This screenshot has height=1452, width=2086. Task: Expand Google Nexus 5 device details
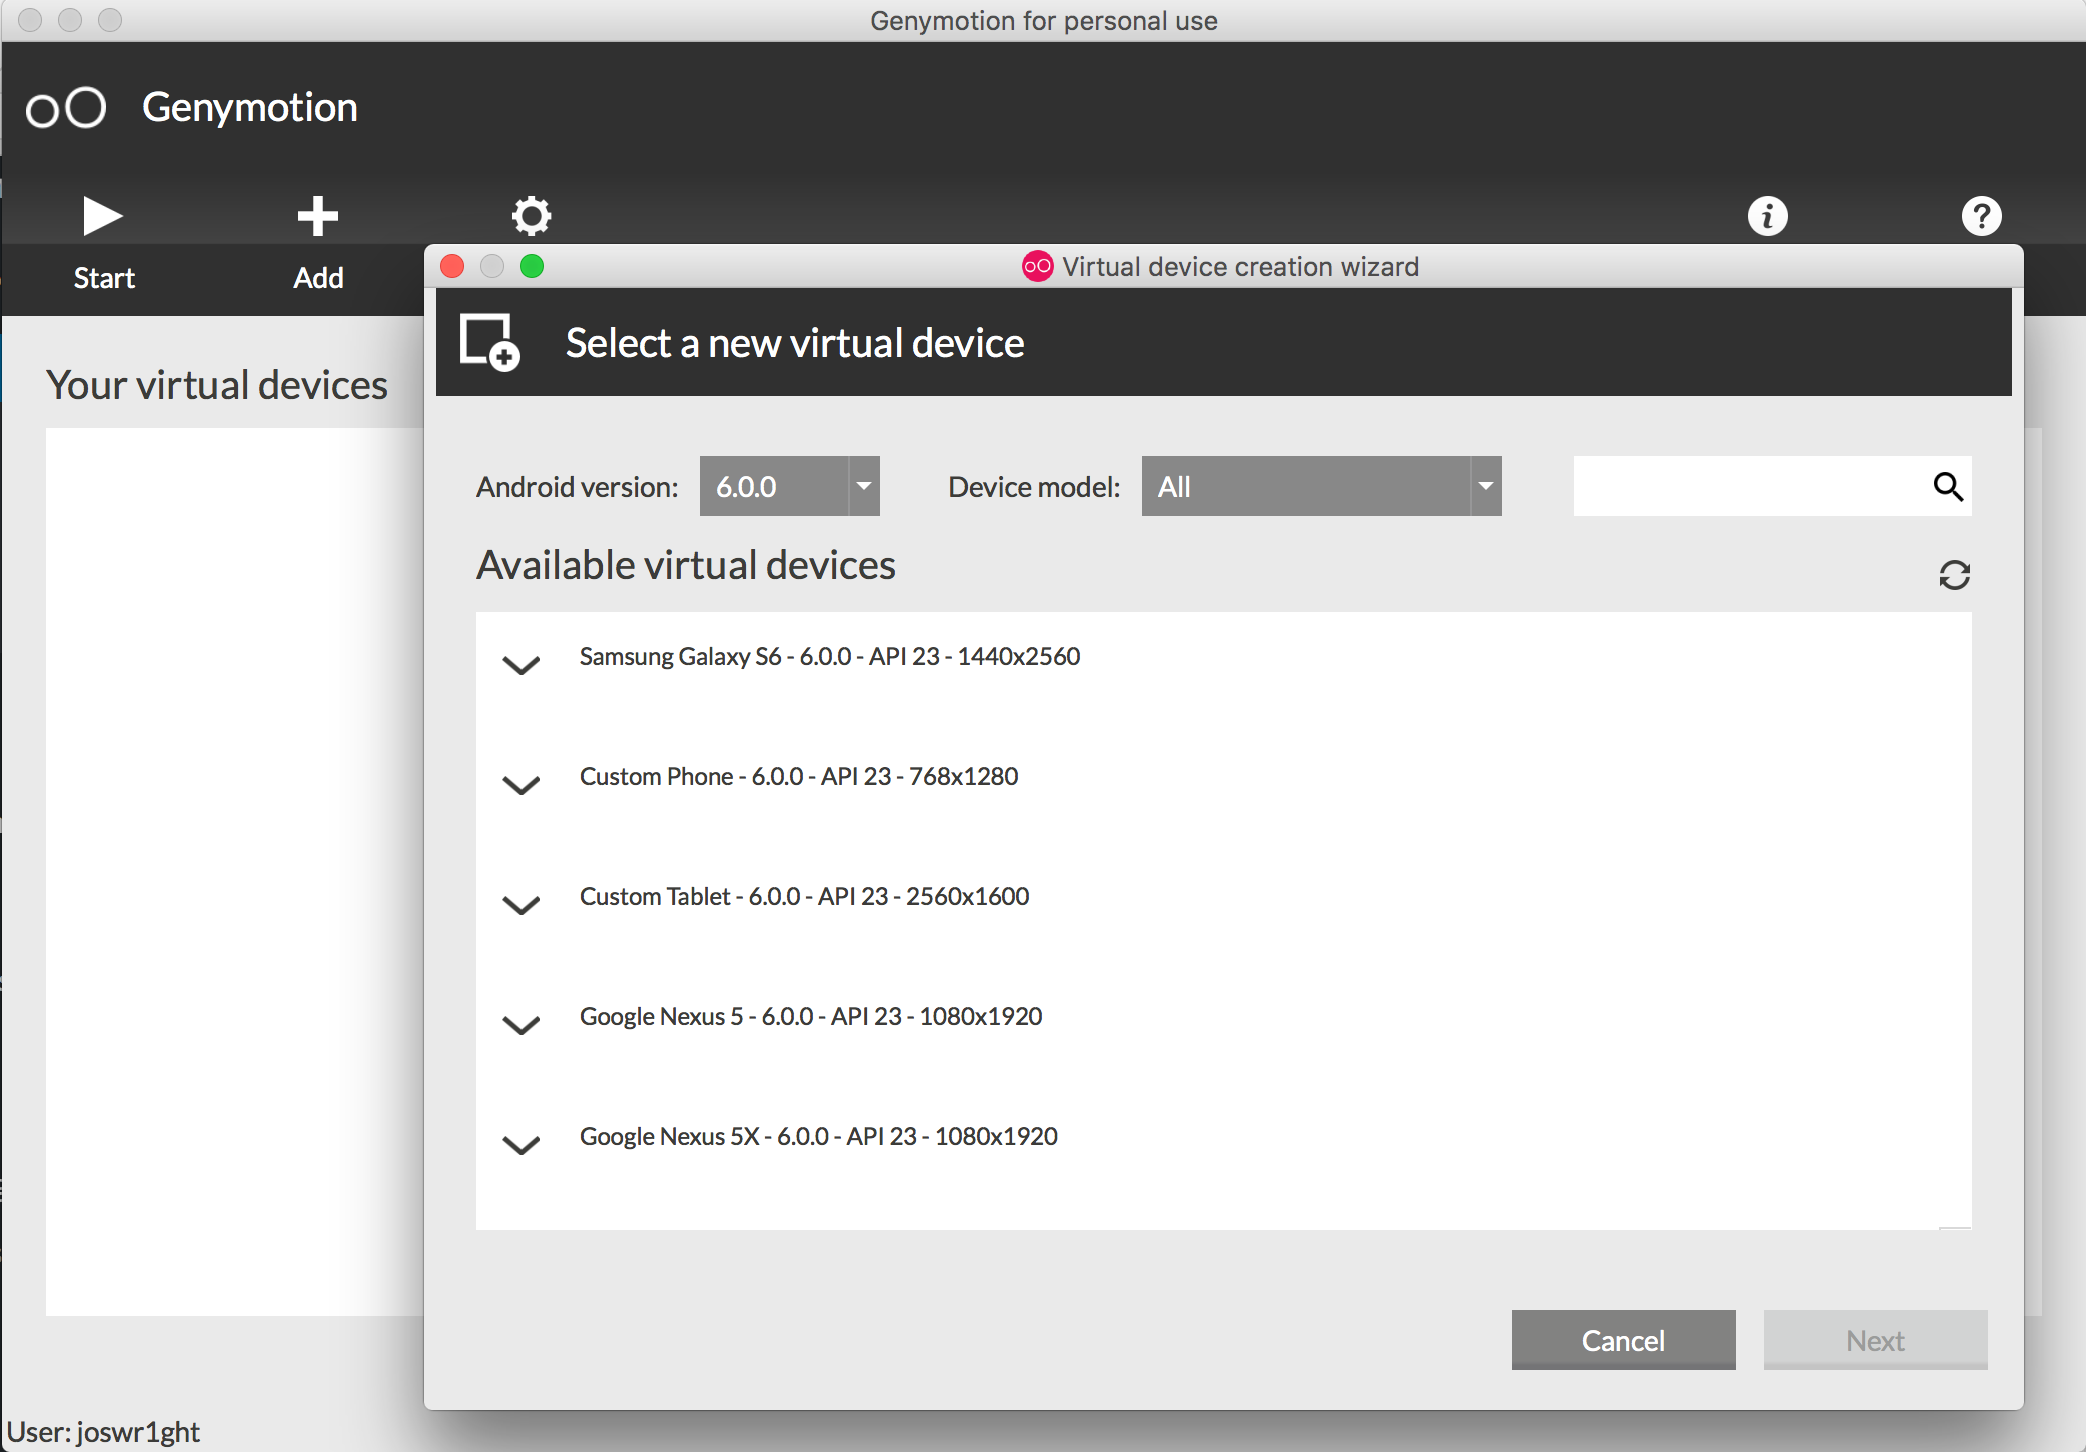pyautogui.click(x=521, y=1025)
